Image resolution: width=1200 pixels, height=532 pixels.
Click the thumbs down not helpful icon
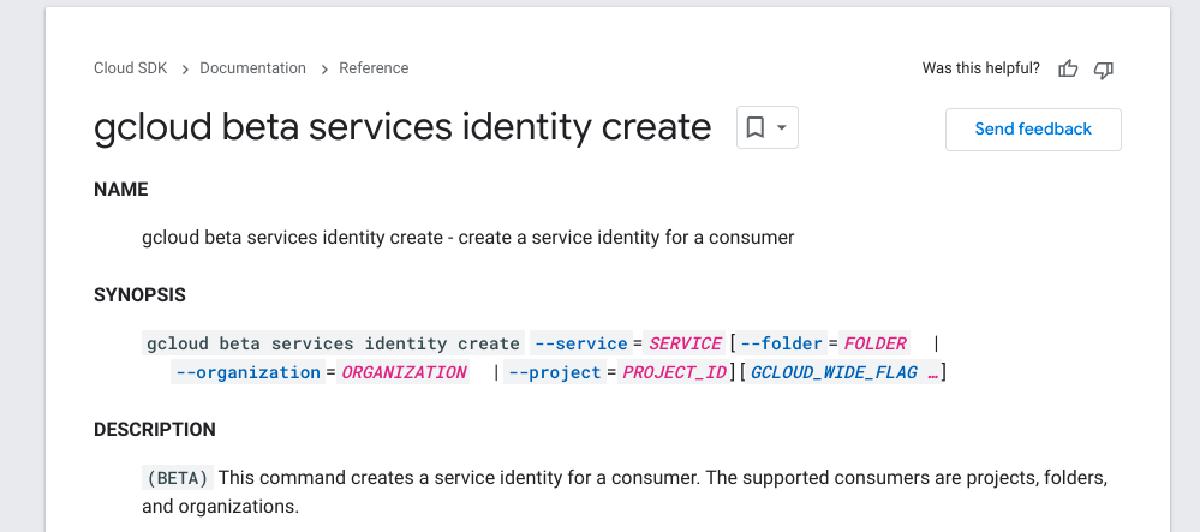(1103, 69)
